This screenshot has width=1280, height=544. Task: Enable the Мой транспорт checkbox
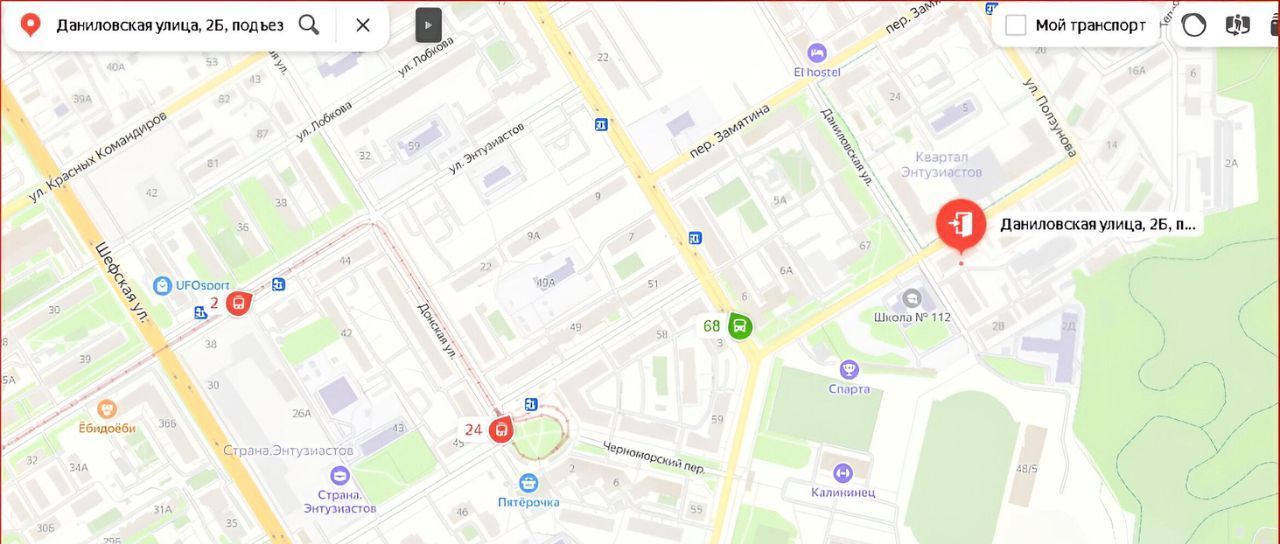pyautogui.click(x=1016, y=25)
